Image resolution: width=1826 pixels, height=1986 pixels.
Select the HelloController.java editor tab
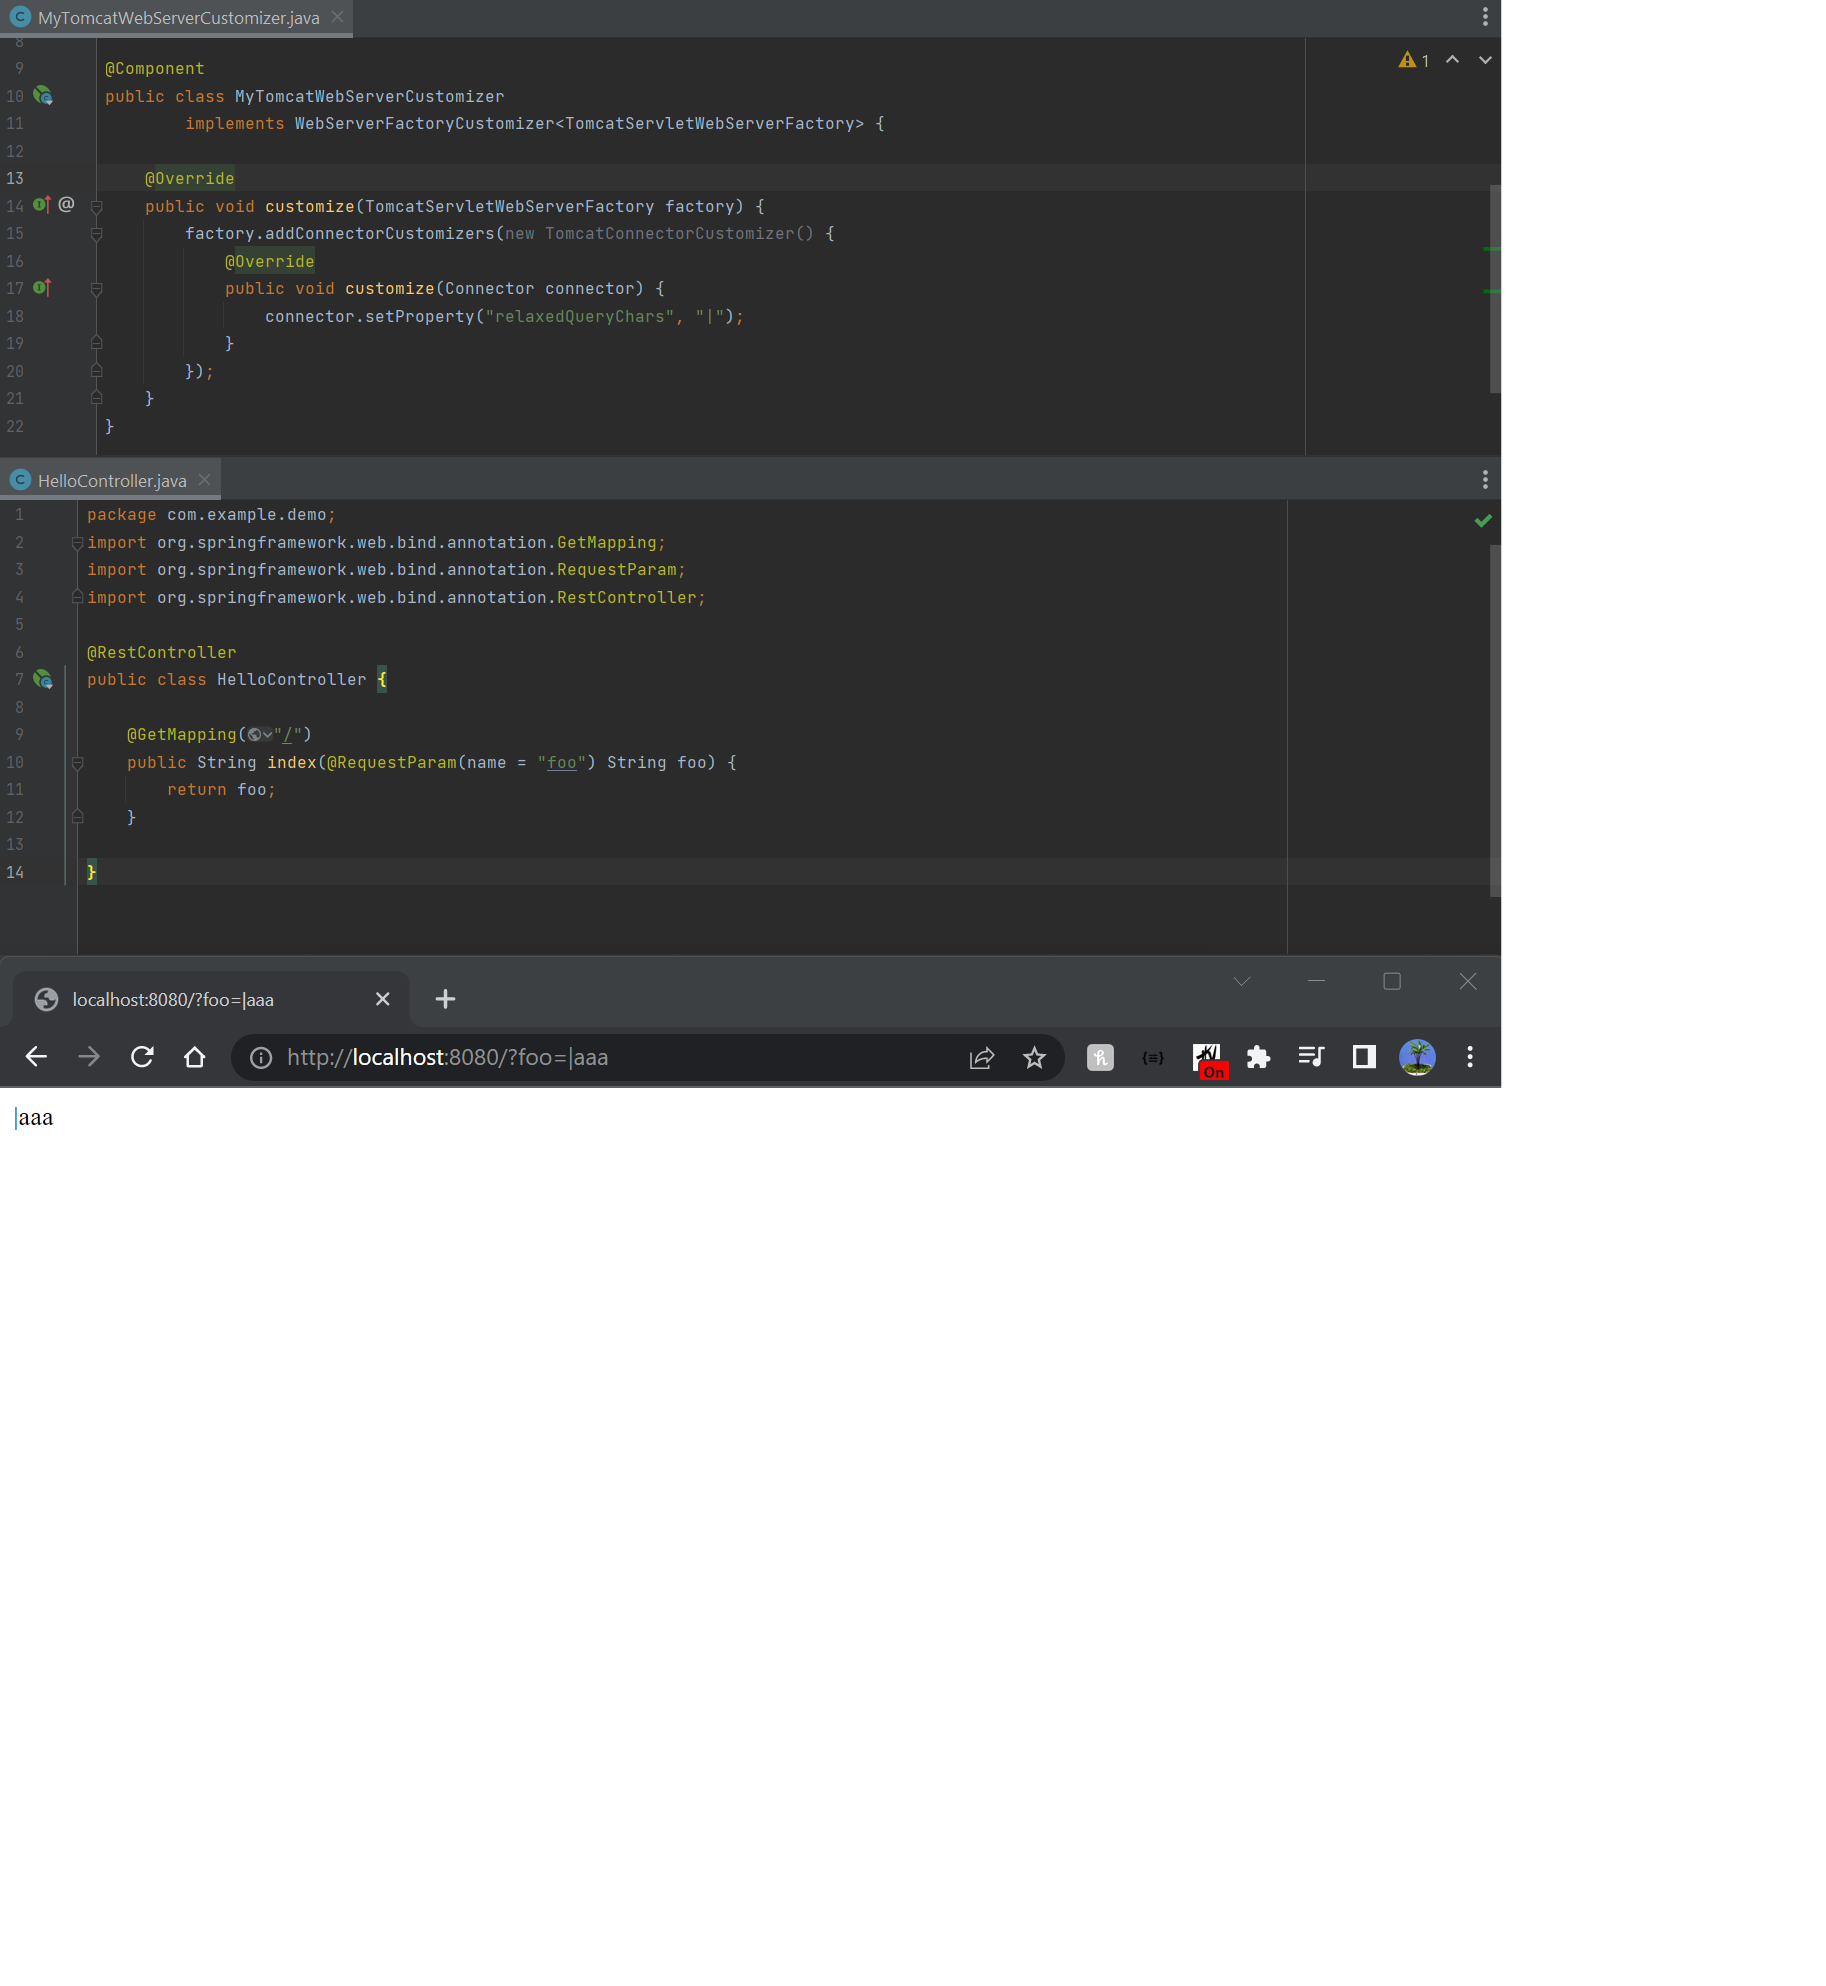(x=110, y=480)
